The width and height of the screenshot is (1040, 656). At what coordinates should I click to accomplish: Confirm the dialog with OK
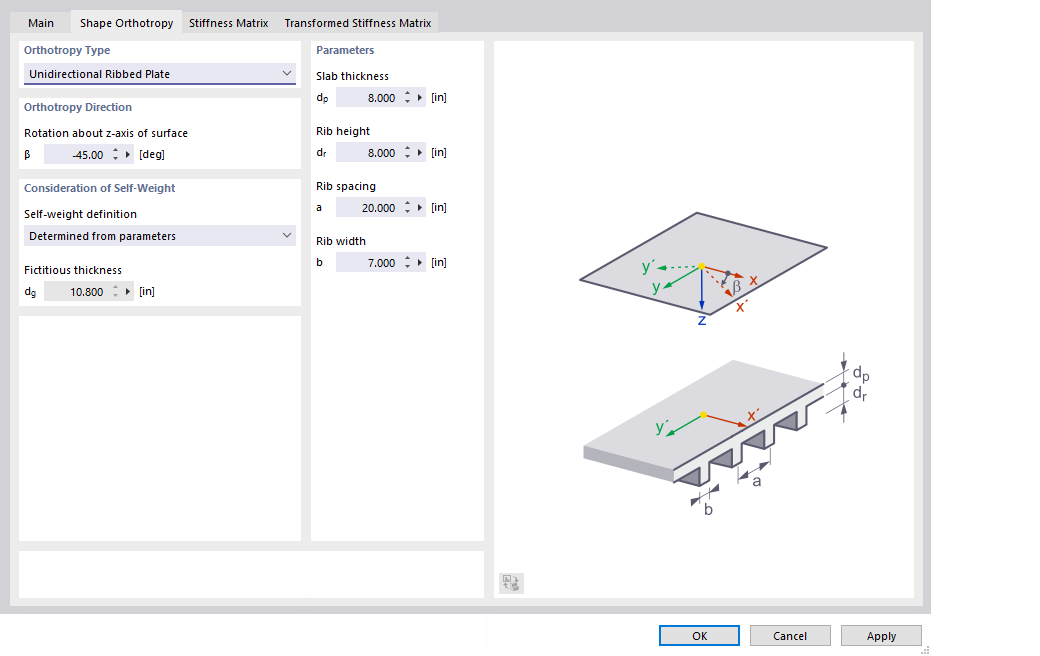click(x=699, y=635)
